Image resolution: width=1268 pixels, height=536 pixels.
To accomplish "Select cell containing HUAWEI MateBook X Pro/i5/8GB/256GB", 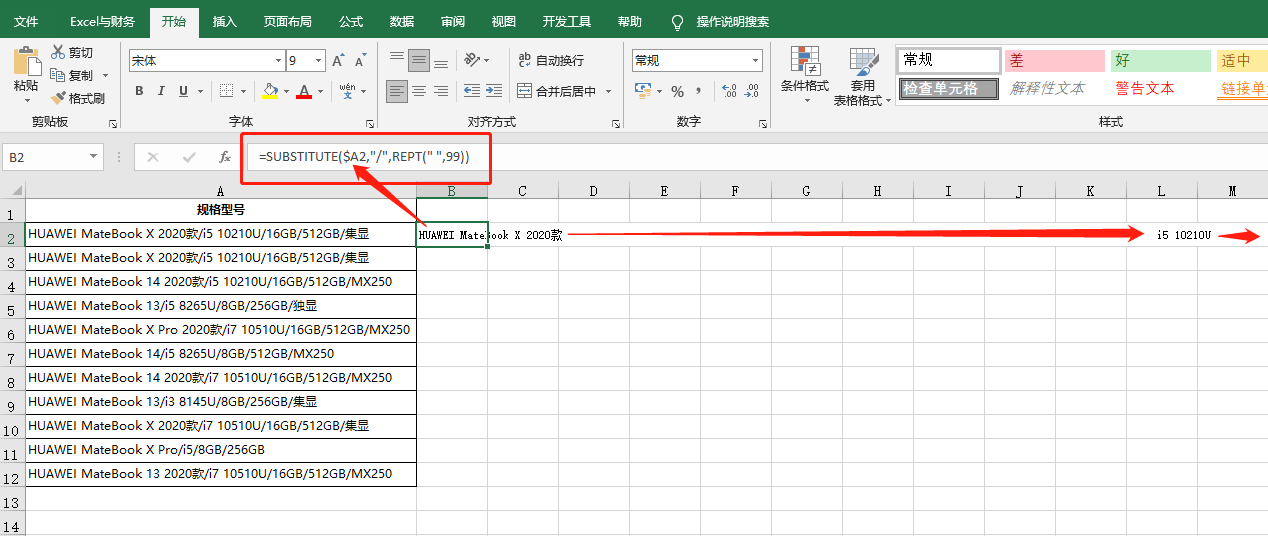I will [221, 450].
